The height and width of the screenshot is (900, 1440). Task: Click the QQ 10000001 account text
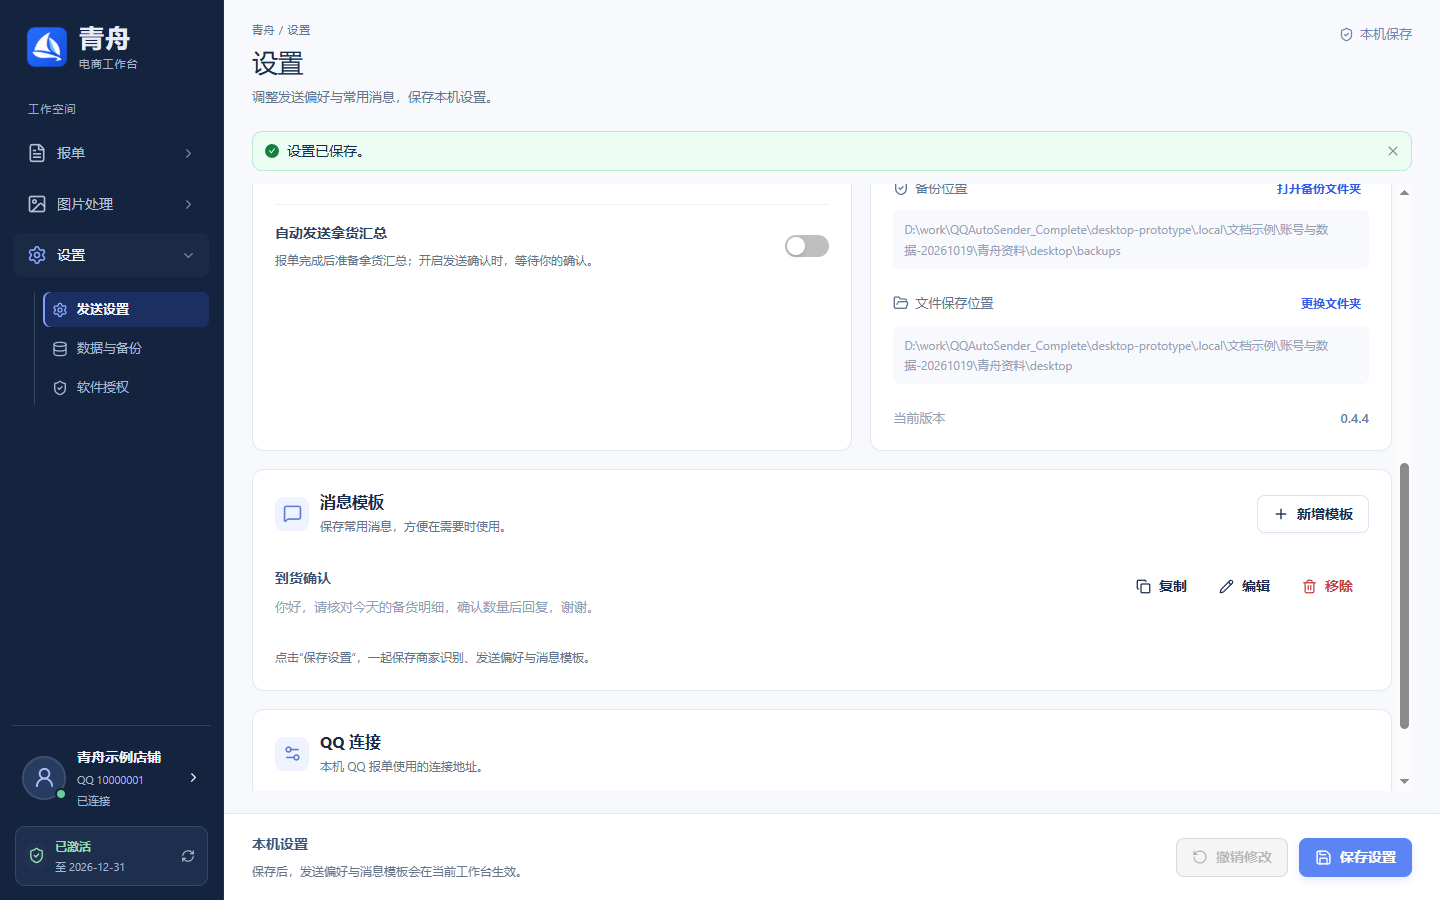pos(110,780)
